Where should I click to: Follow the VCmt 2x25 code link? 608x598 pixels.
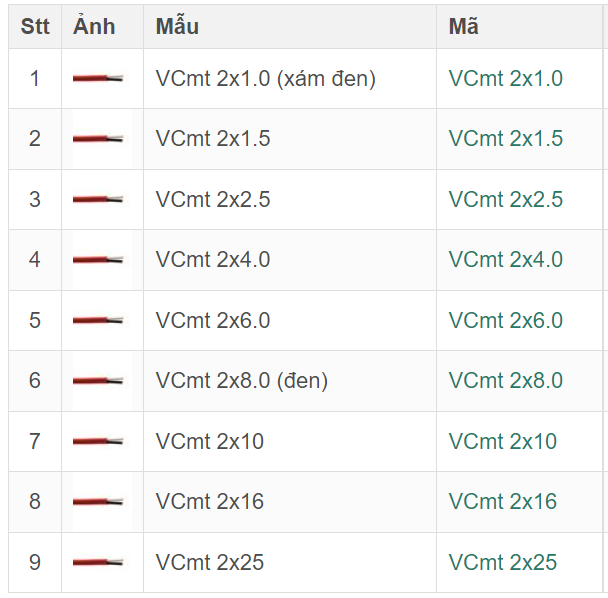click(x=502, y=563)
